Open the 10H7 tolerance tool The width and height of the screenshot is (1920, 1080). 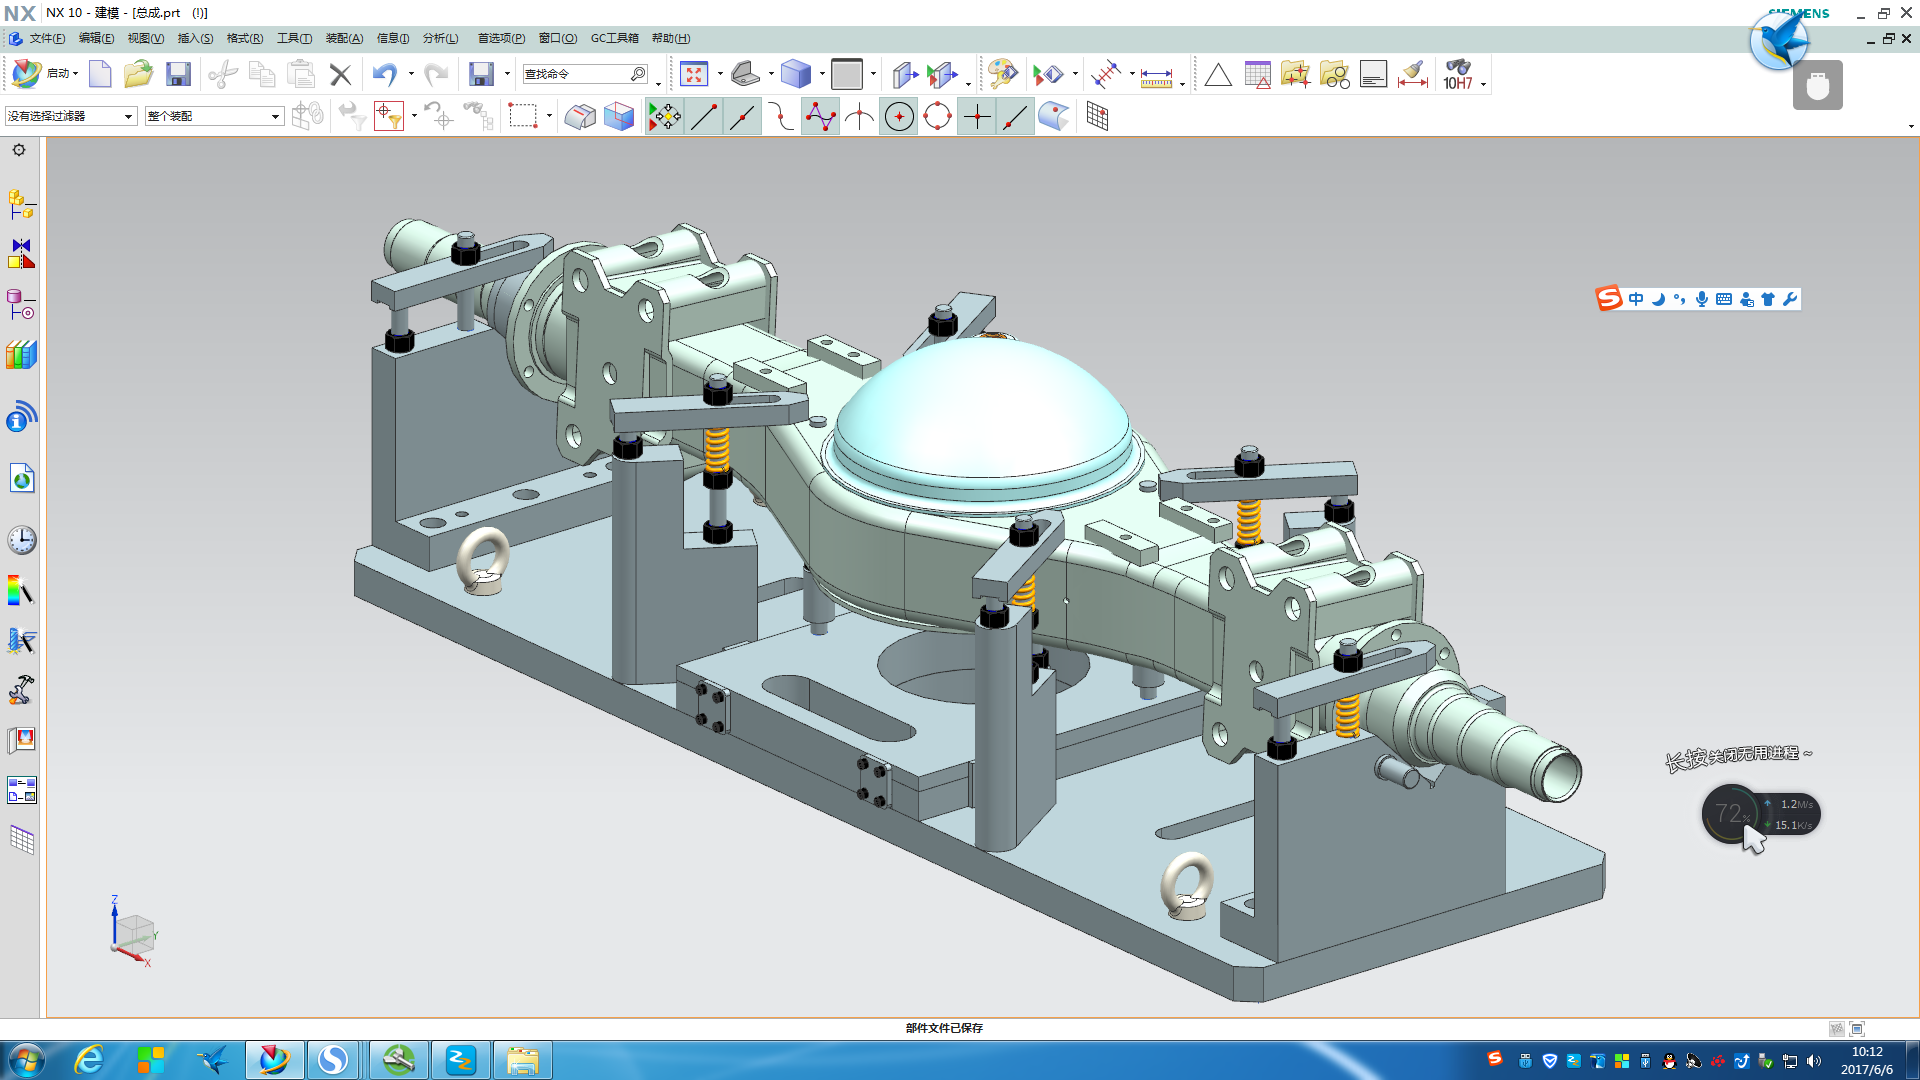pos(1458,74)
